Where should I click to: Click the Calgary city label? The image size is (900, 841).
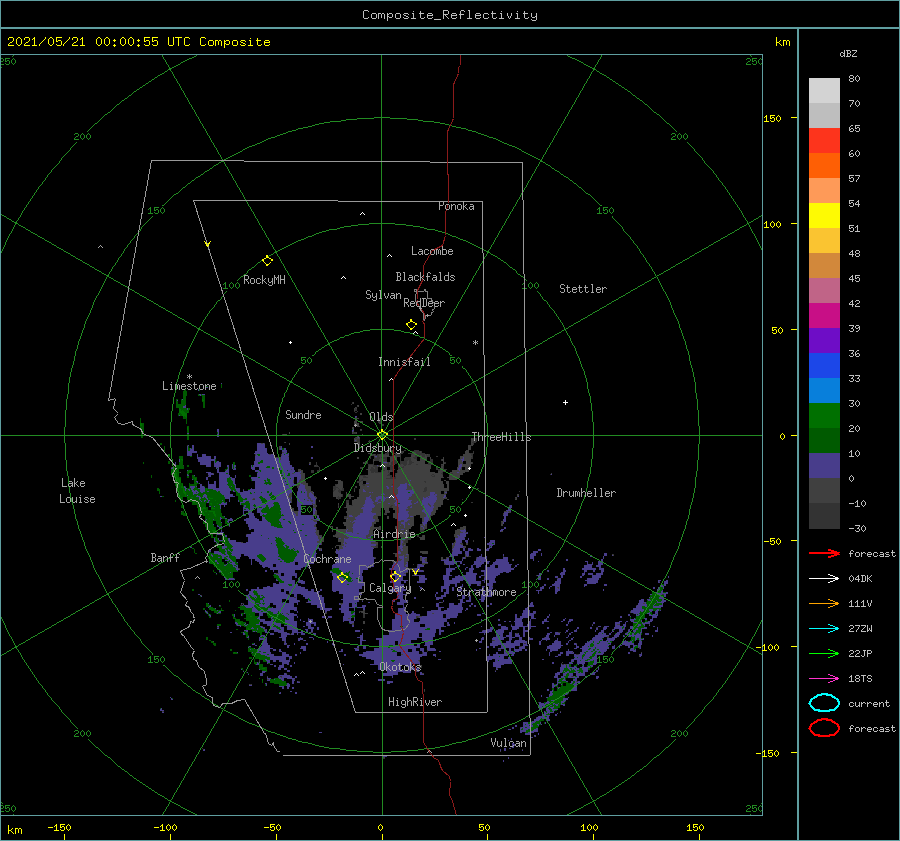point(390,588)
